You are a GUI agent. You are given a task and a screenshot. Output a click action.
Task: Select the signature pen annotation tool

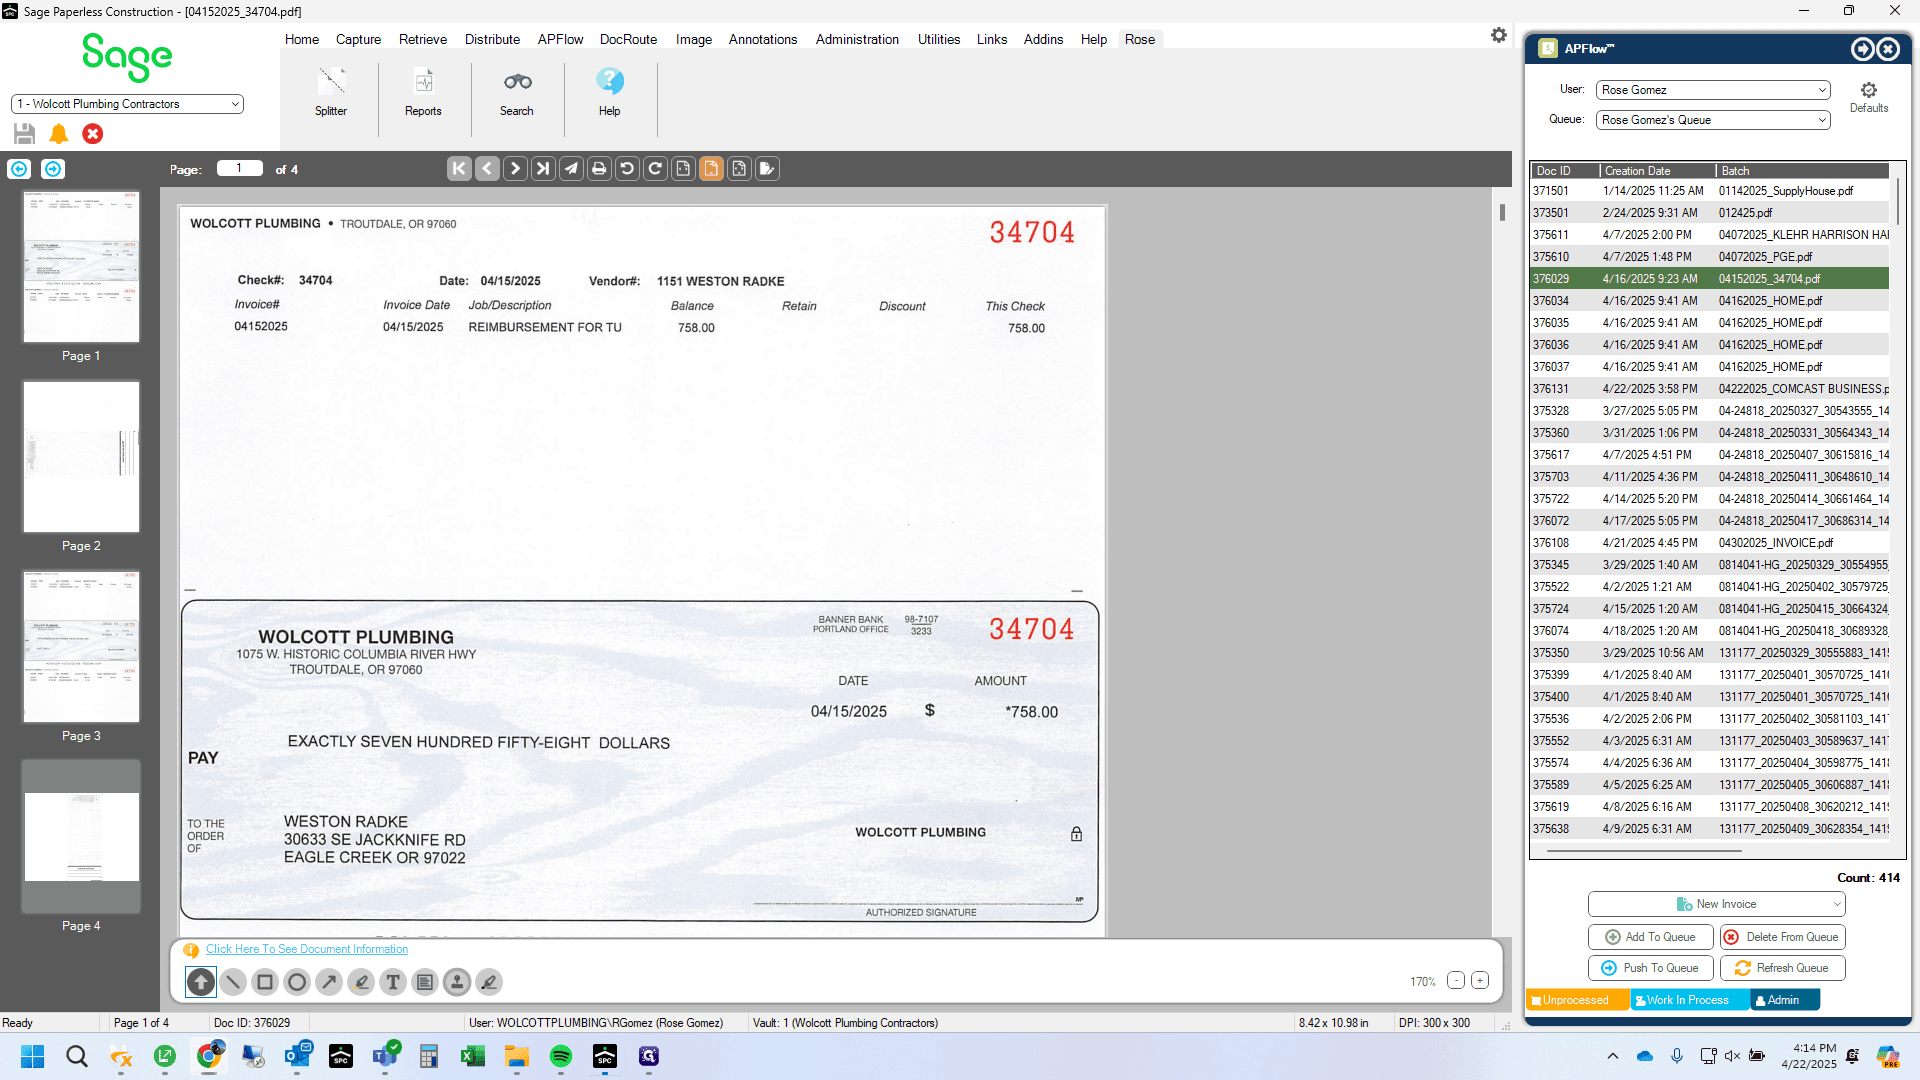[489, 982]
